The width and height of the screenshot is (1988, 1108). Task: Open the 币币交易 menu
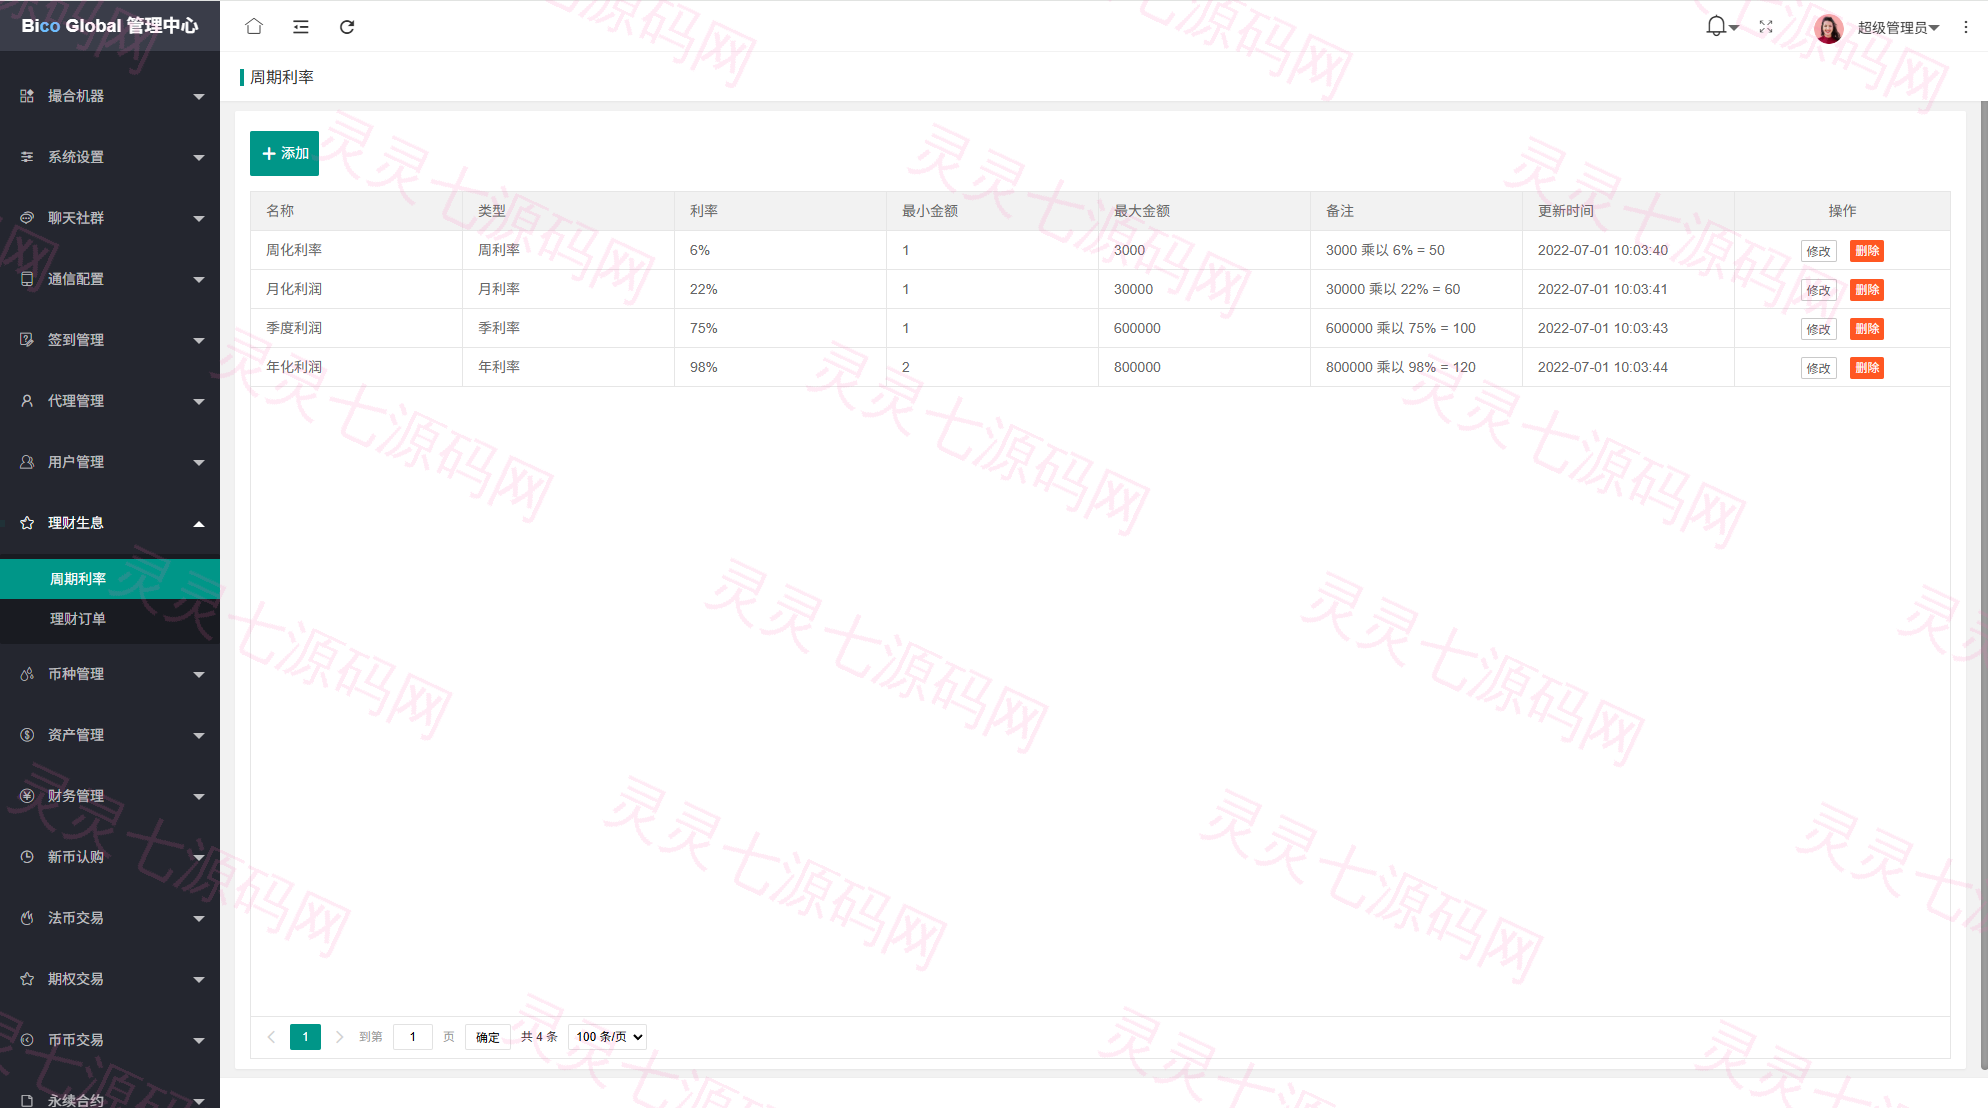click(x=110, y=1040)
